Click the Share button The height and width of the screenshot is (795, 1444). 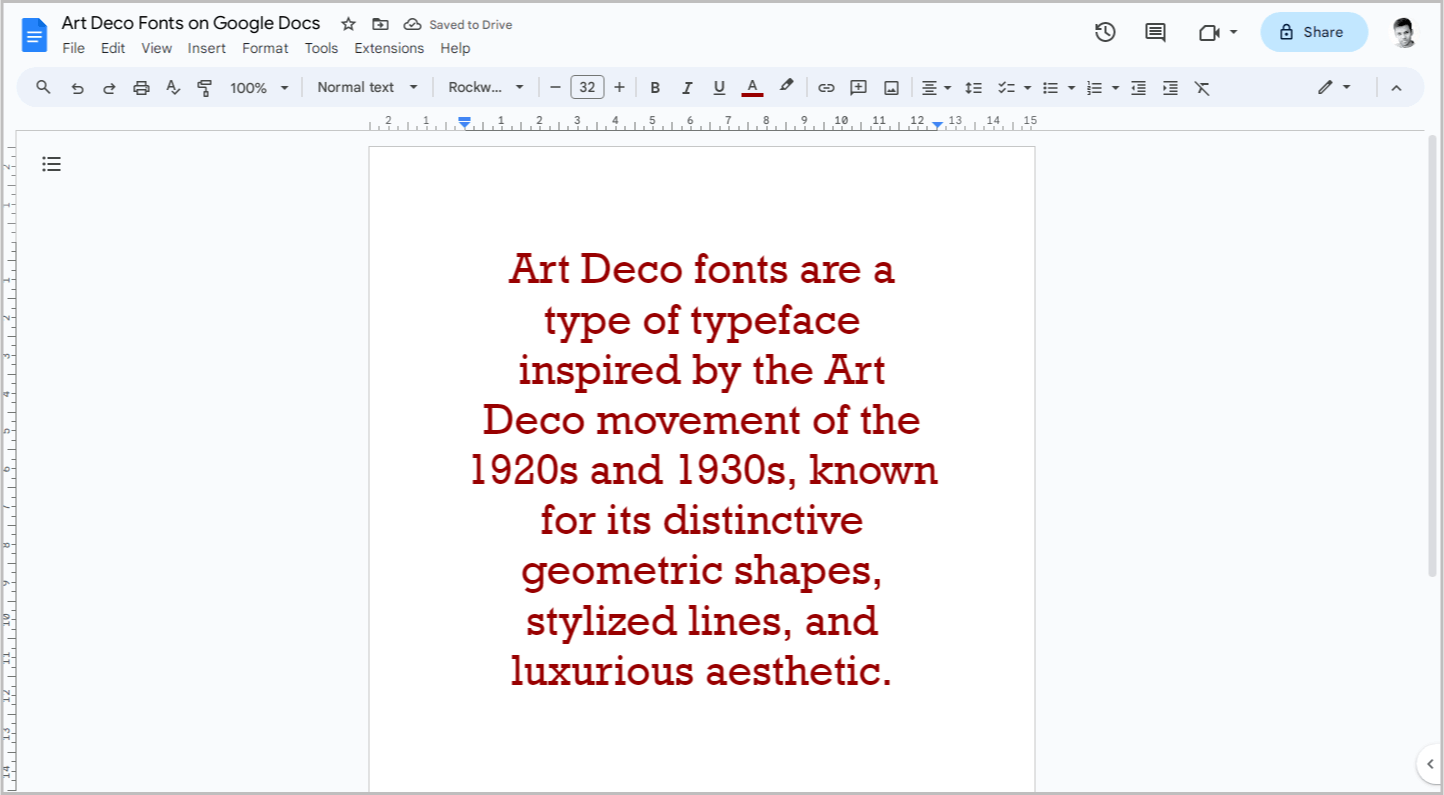coord(1313,31)
